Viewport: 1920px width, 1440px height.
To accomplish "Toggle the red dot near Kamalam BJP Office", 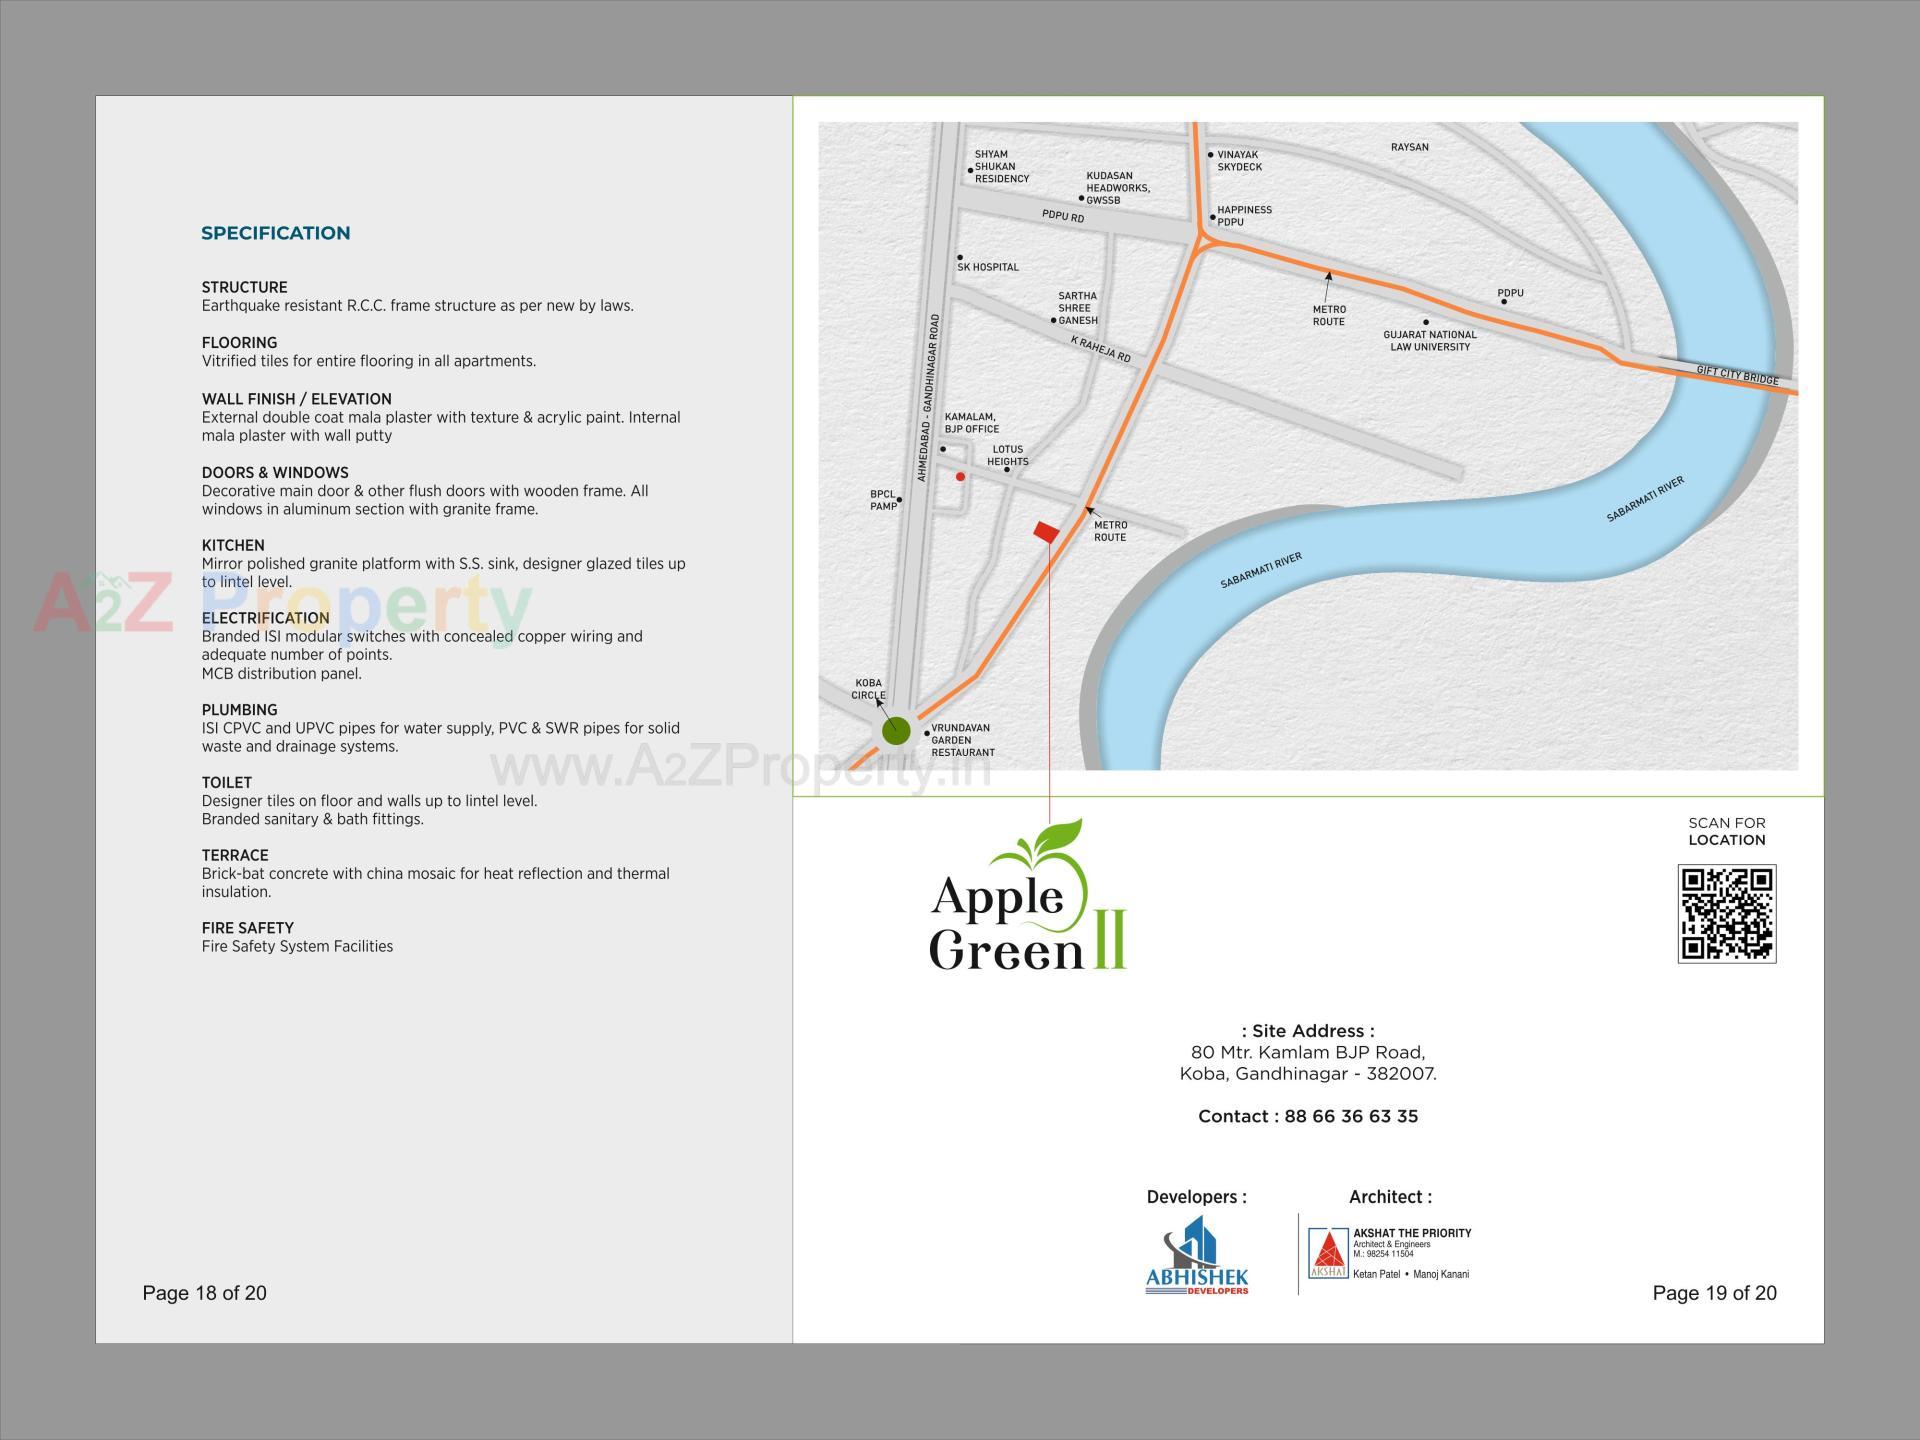I will [962, 477].
